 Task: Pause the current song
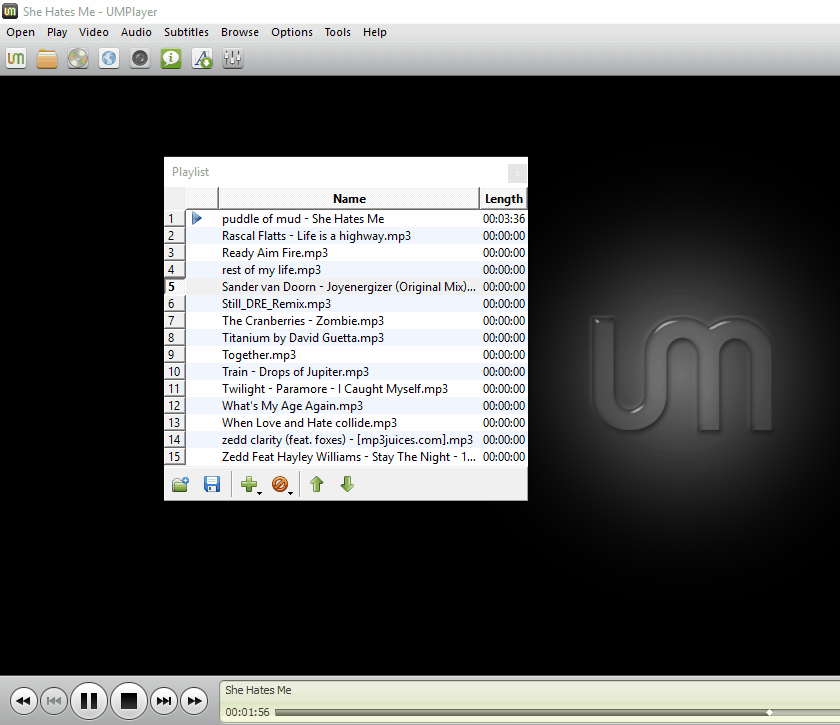pyautogui.click(x=89, y=700)
